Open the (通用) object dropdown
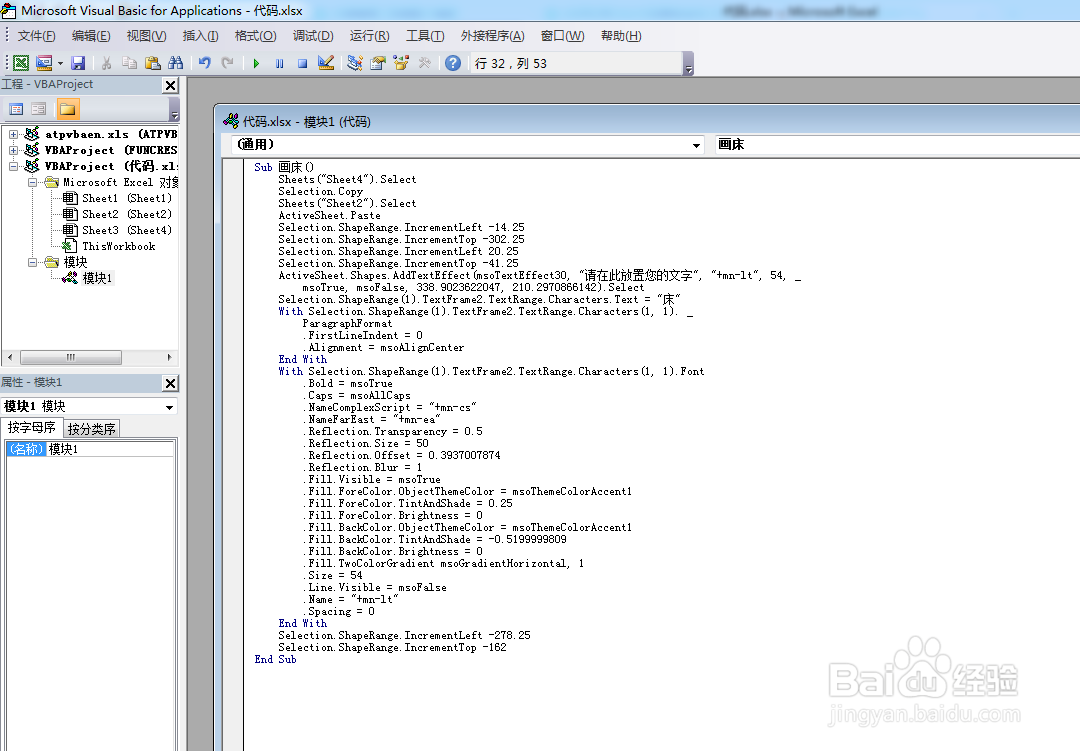 coord(696,145)
